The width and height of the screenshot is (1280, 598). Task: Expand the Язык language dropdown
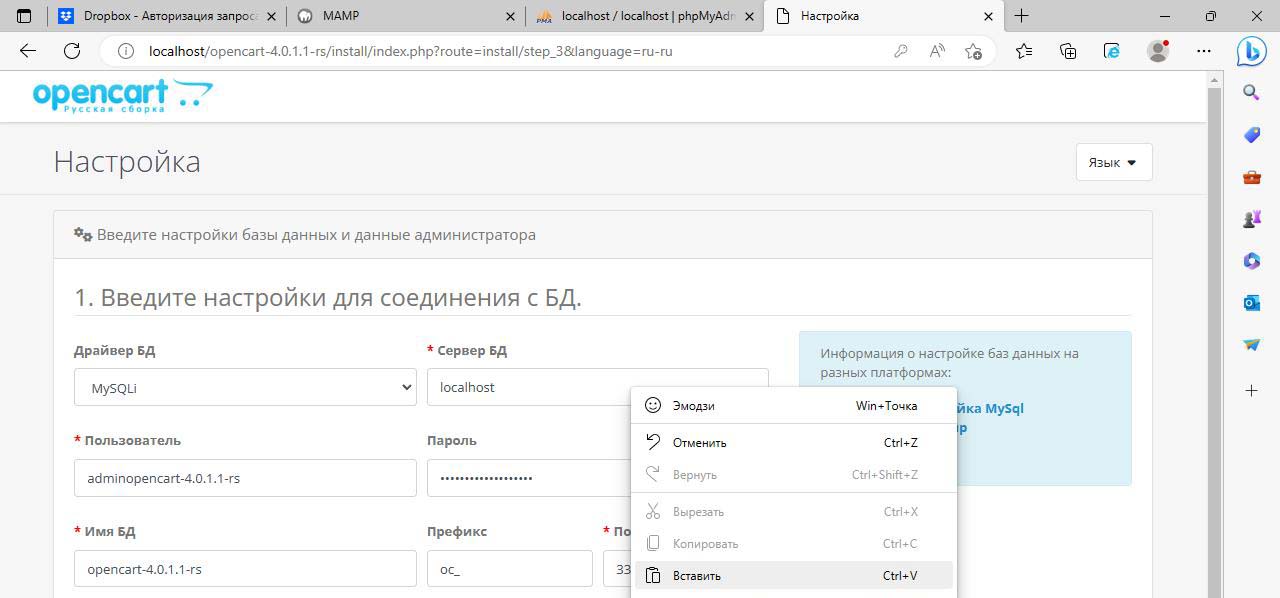pyautogui.click(x=1113, y=162)
